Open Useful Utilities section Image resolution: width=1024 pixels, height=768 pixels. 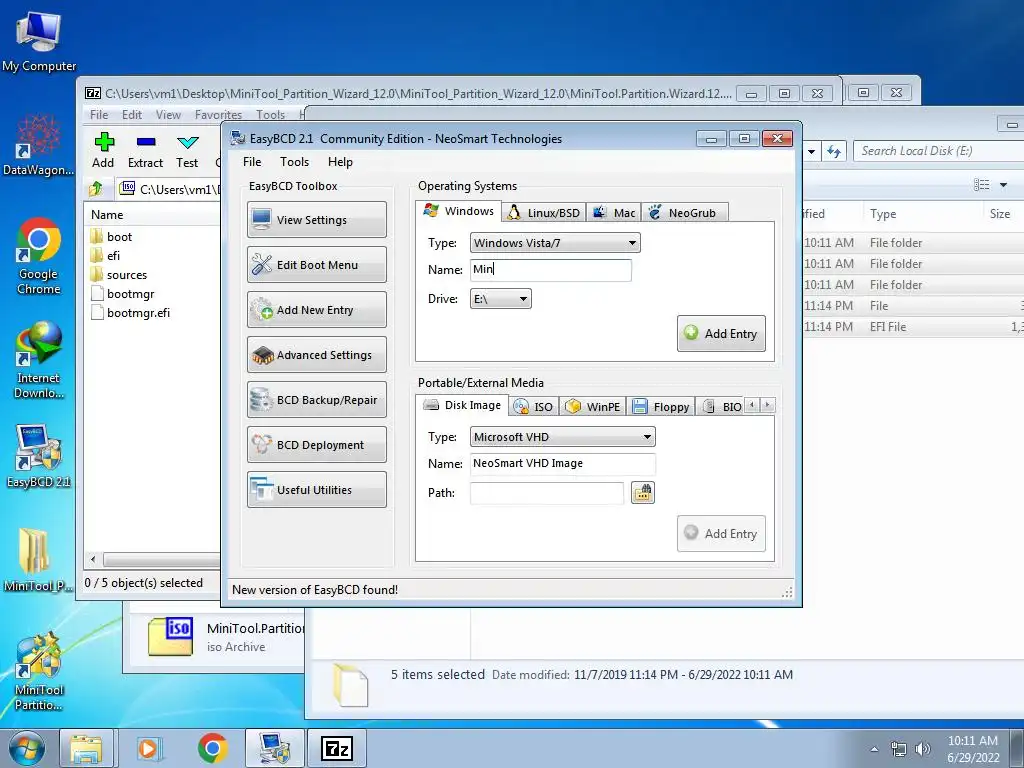point(317,490)
